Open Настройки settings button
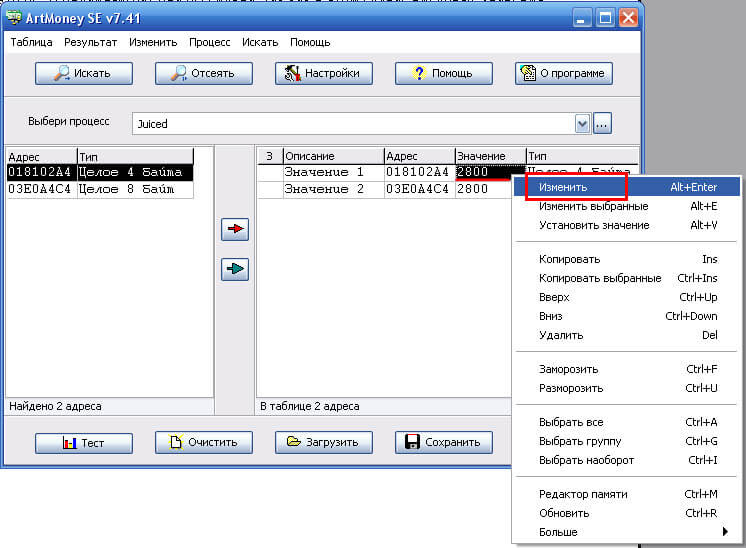Viewport: 746px width, 548px height. [324, 73]
